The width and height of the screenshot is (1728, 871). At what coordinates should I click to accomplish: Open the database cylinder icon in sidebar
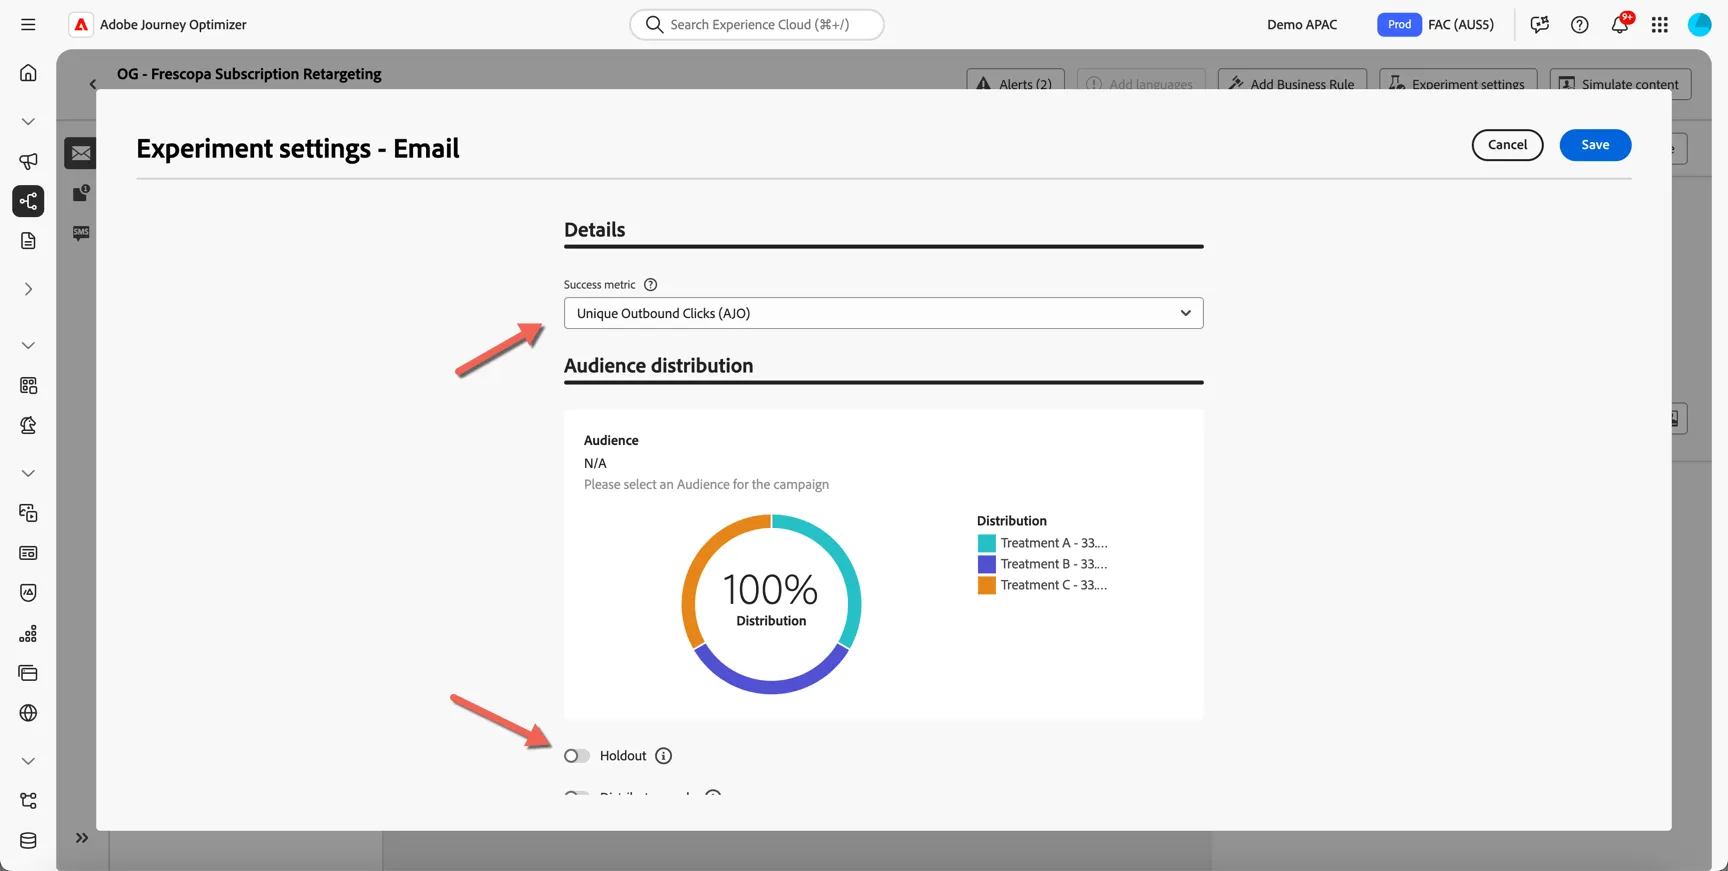pyautogui.click(x=28, y=841)
